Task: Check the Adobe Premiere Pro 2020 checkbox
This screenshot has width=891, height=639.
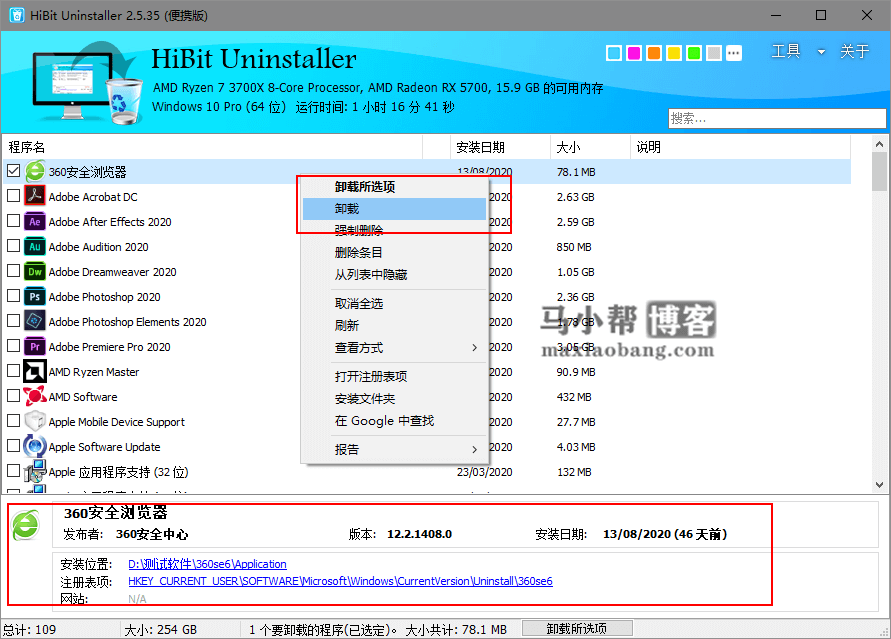Action: coord(14,345)
